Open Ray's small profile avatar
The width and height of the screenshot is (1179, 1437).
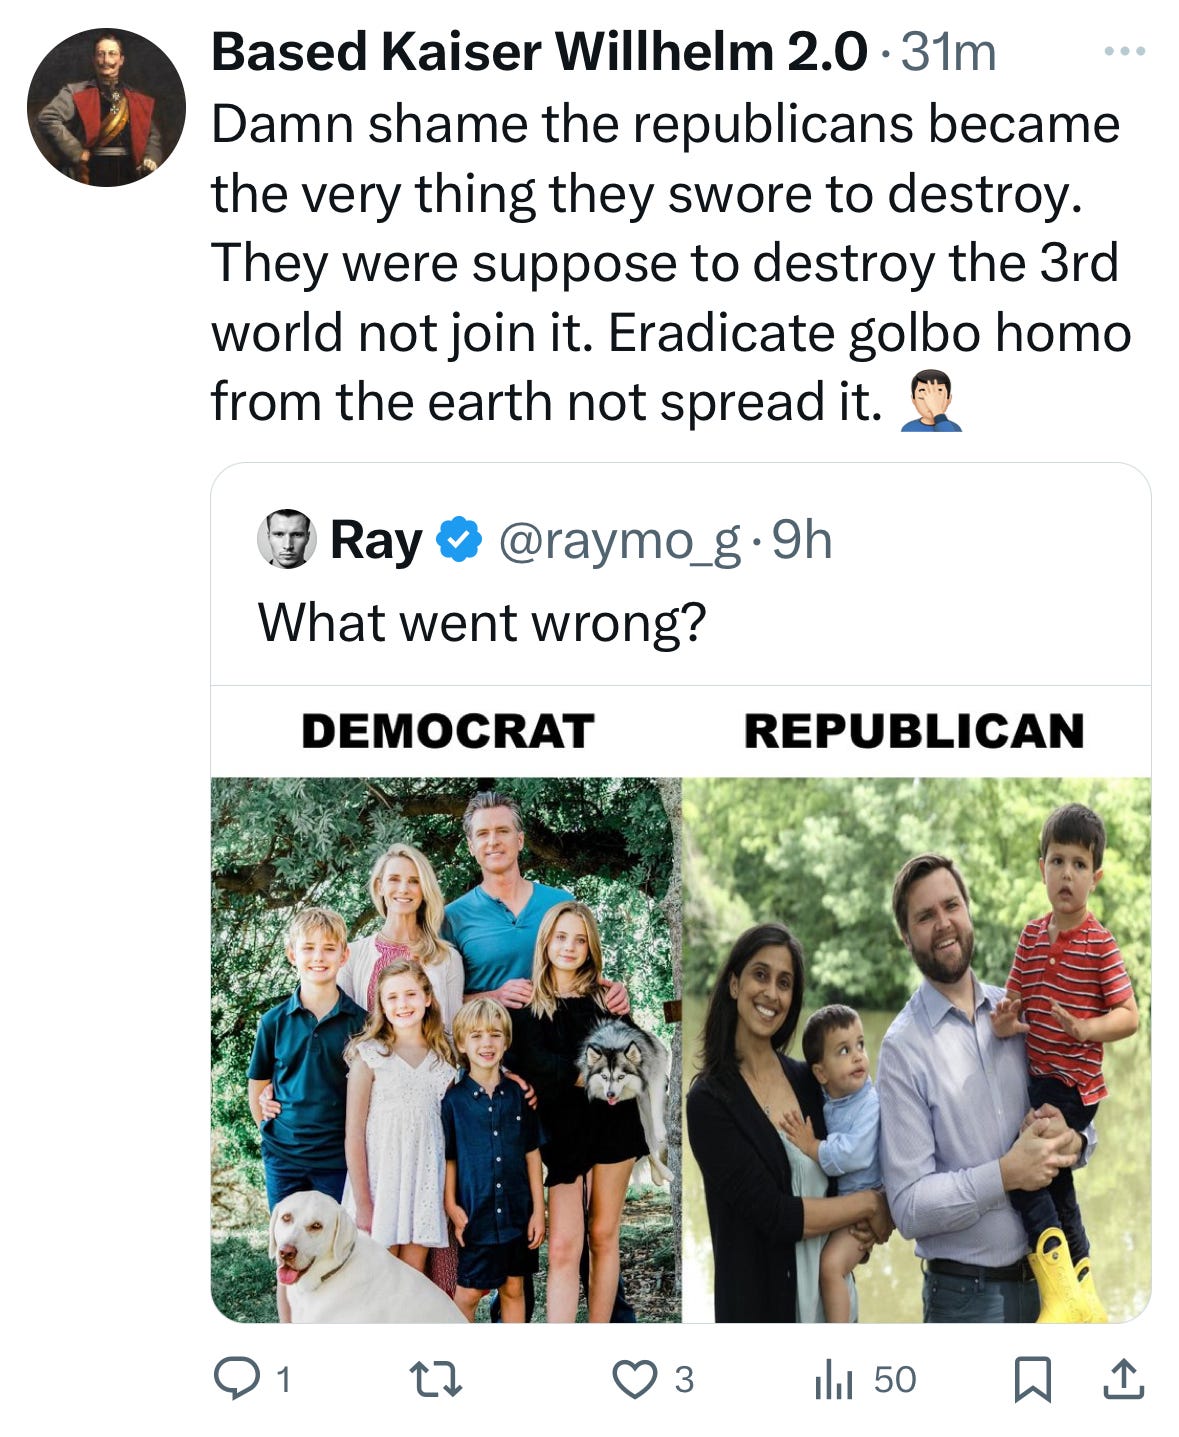click(x=287, y=539)
